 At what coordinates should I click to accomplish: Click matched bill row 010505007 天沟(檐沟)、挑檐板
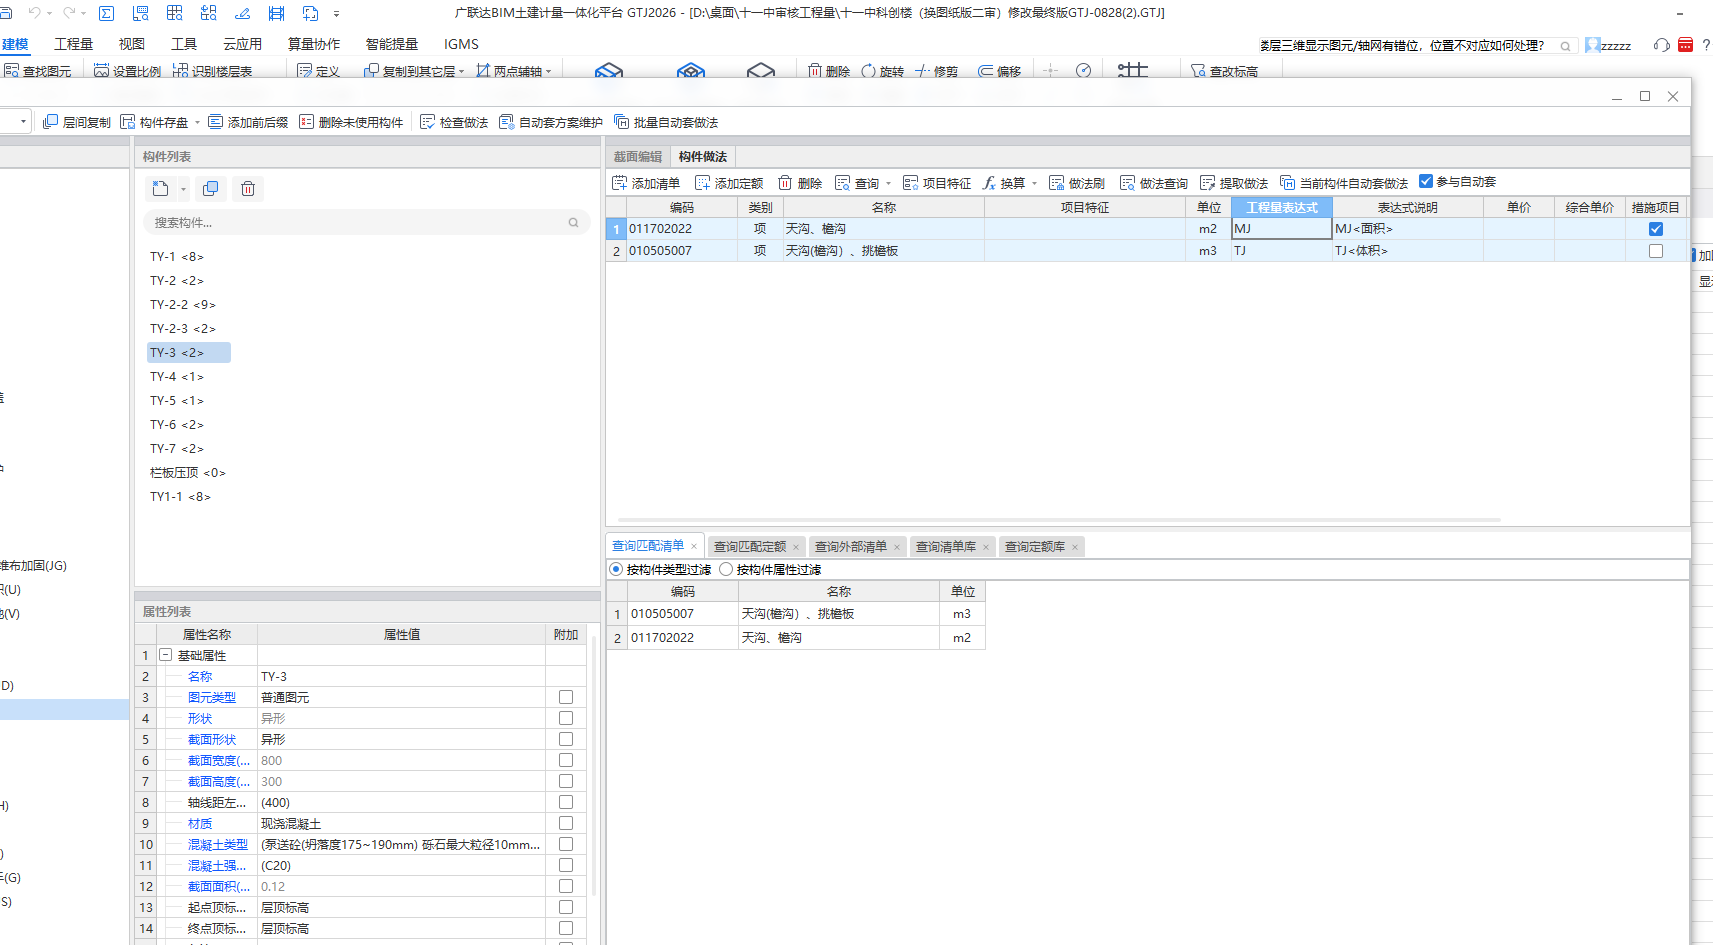[x=797, y=614]
